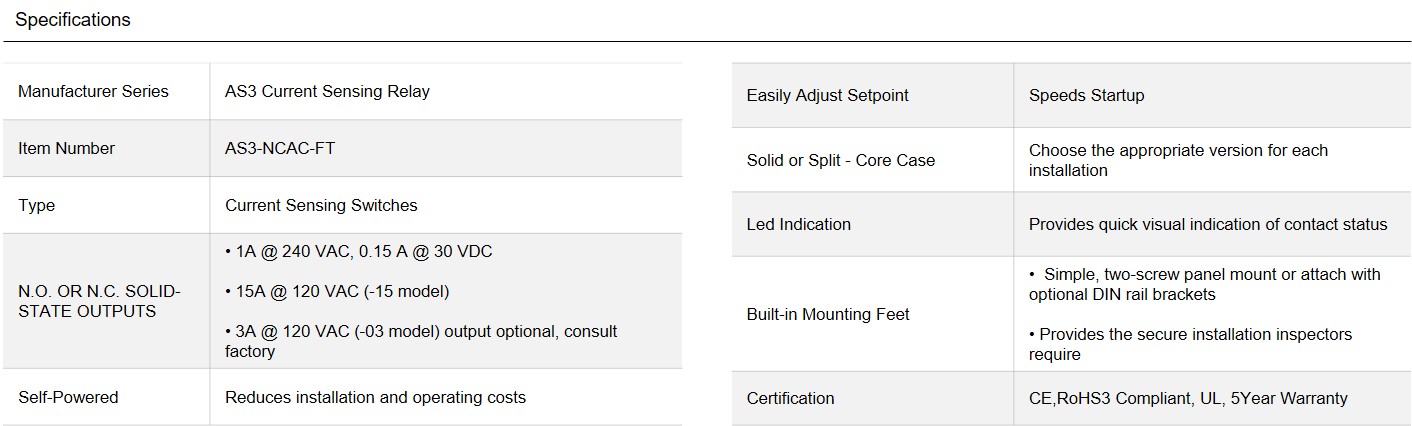The width and height of the screenshot is (1412, 426).
Task: Select the 15A @ 120 VAC (-15 model) line
Action: [x=337, y=291]
